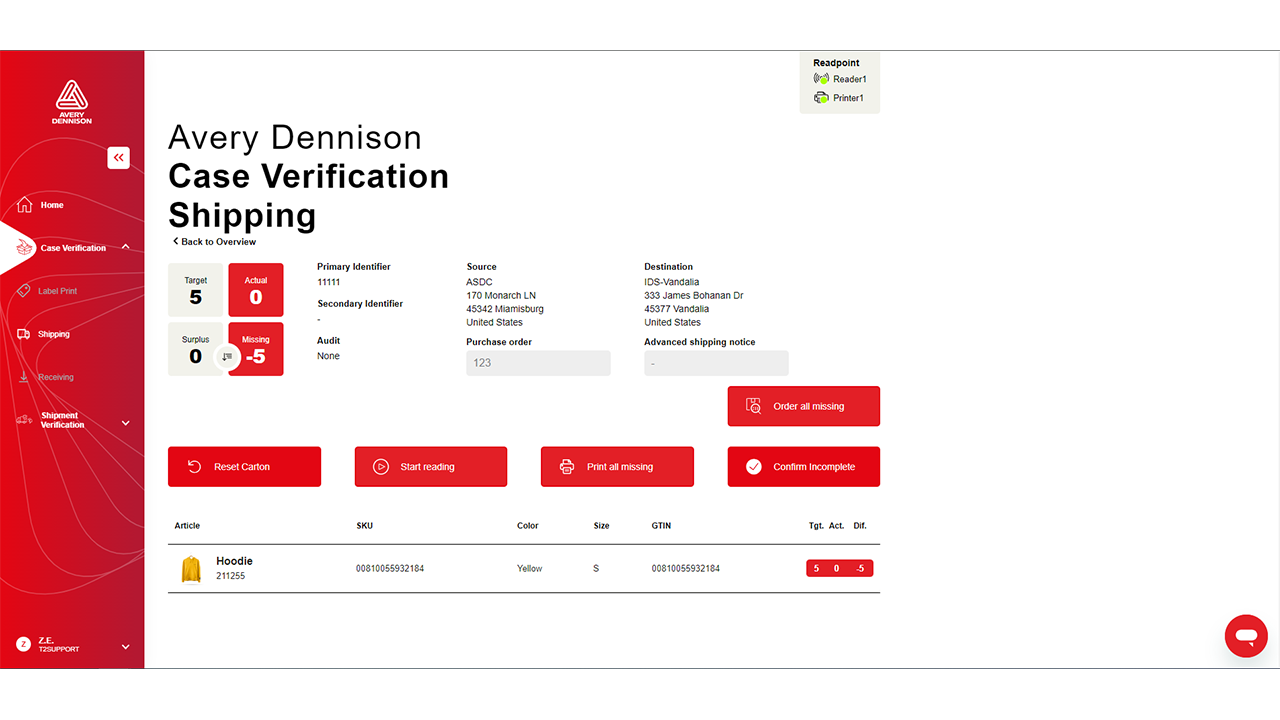Click the Home house icon
The image size is (1280, 720).
point(25,205)
